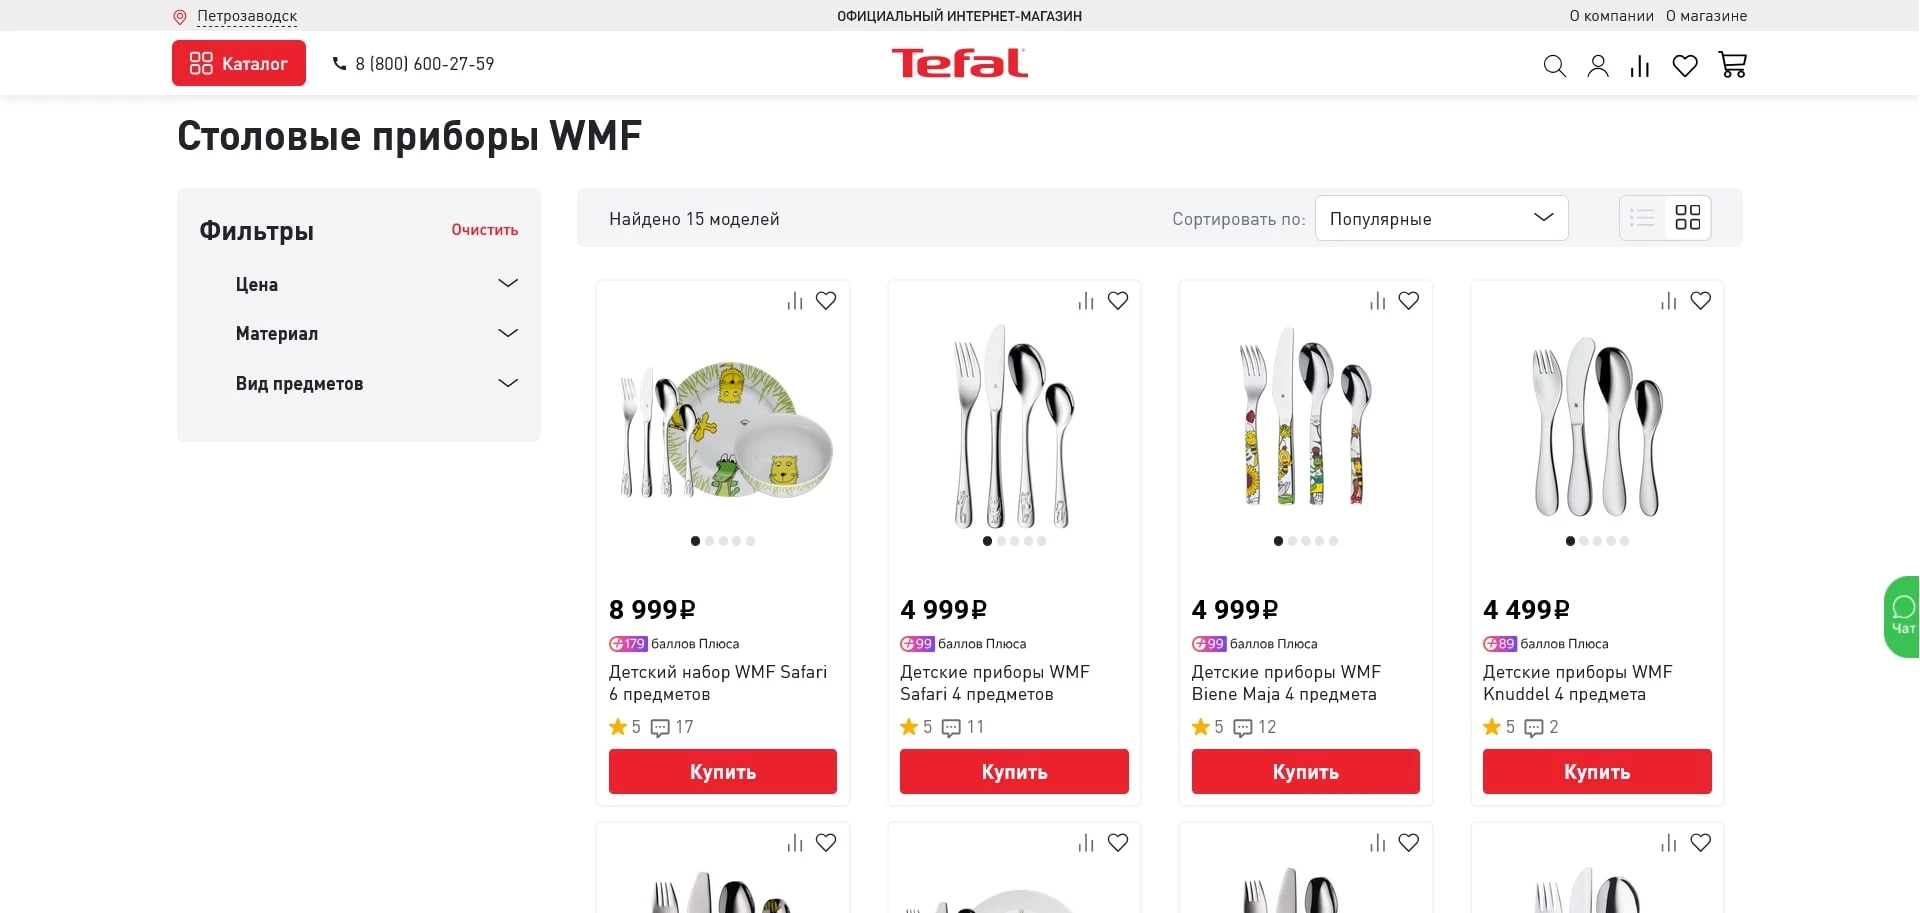Open the Популярные sorting dropdown
Screen dimensions: 1920x913
[x=1441, y=217]
